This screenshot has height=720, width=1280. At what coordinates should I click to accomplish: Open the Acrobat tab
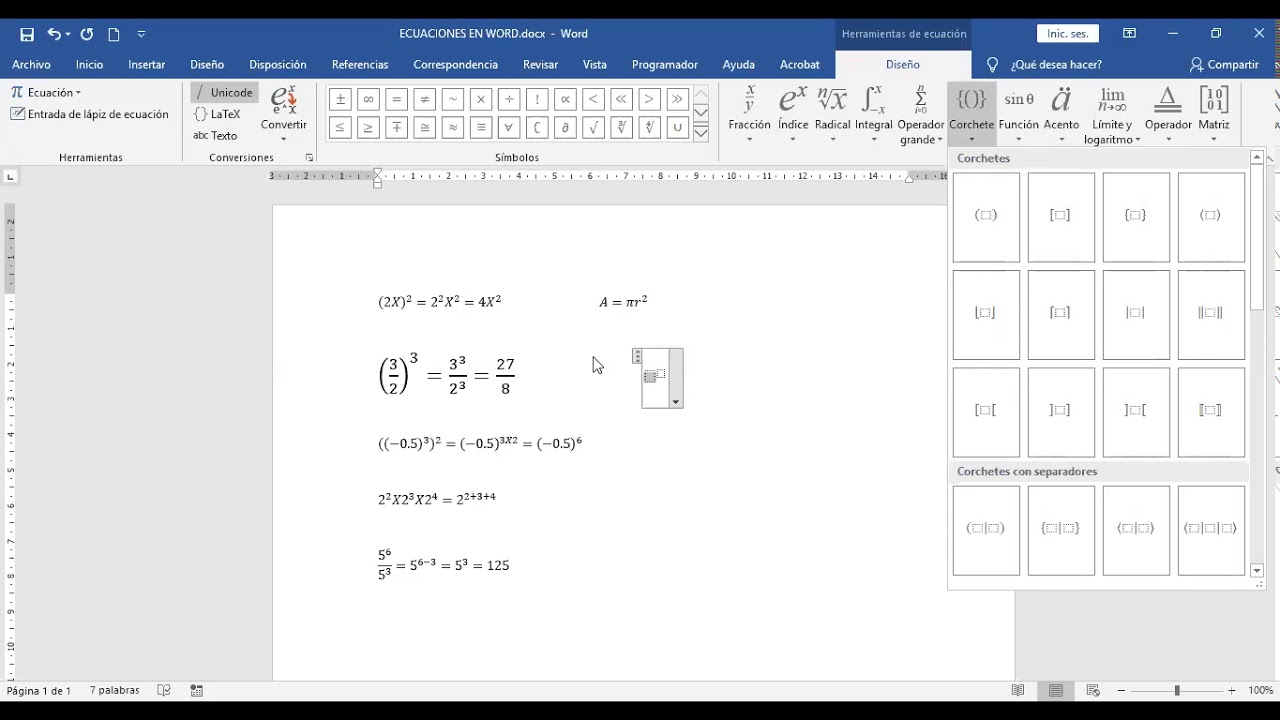click(800, 64)
